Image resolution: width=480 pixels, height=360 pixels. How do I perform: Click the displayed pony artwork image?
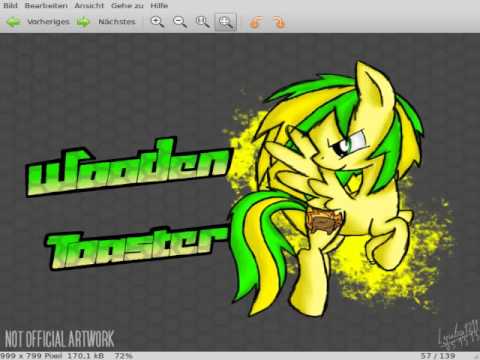[x=240, y=192]
